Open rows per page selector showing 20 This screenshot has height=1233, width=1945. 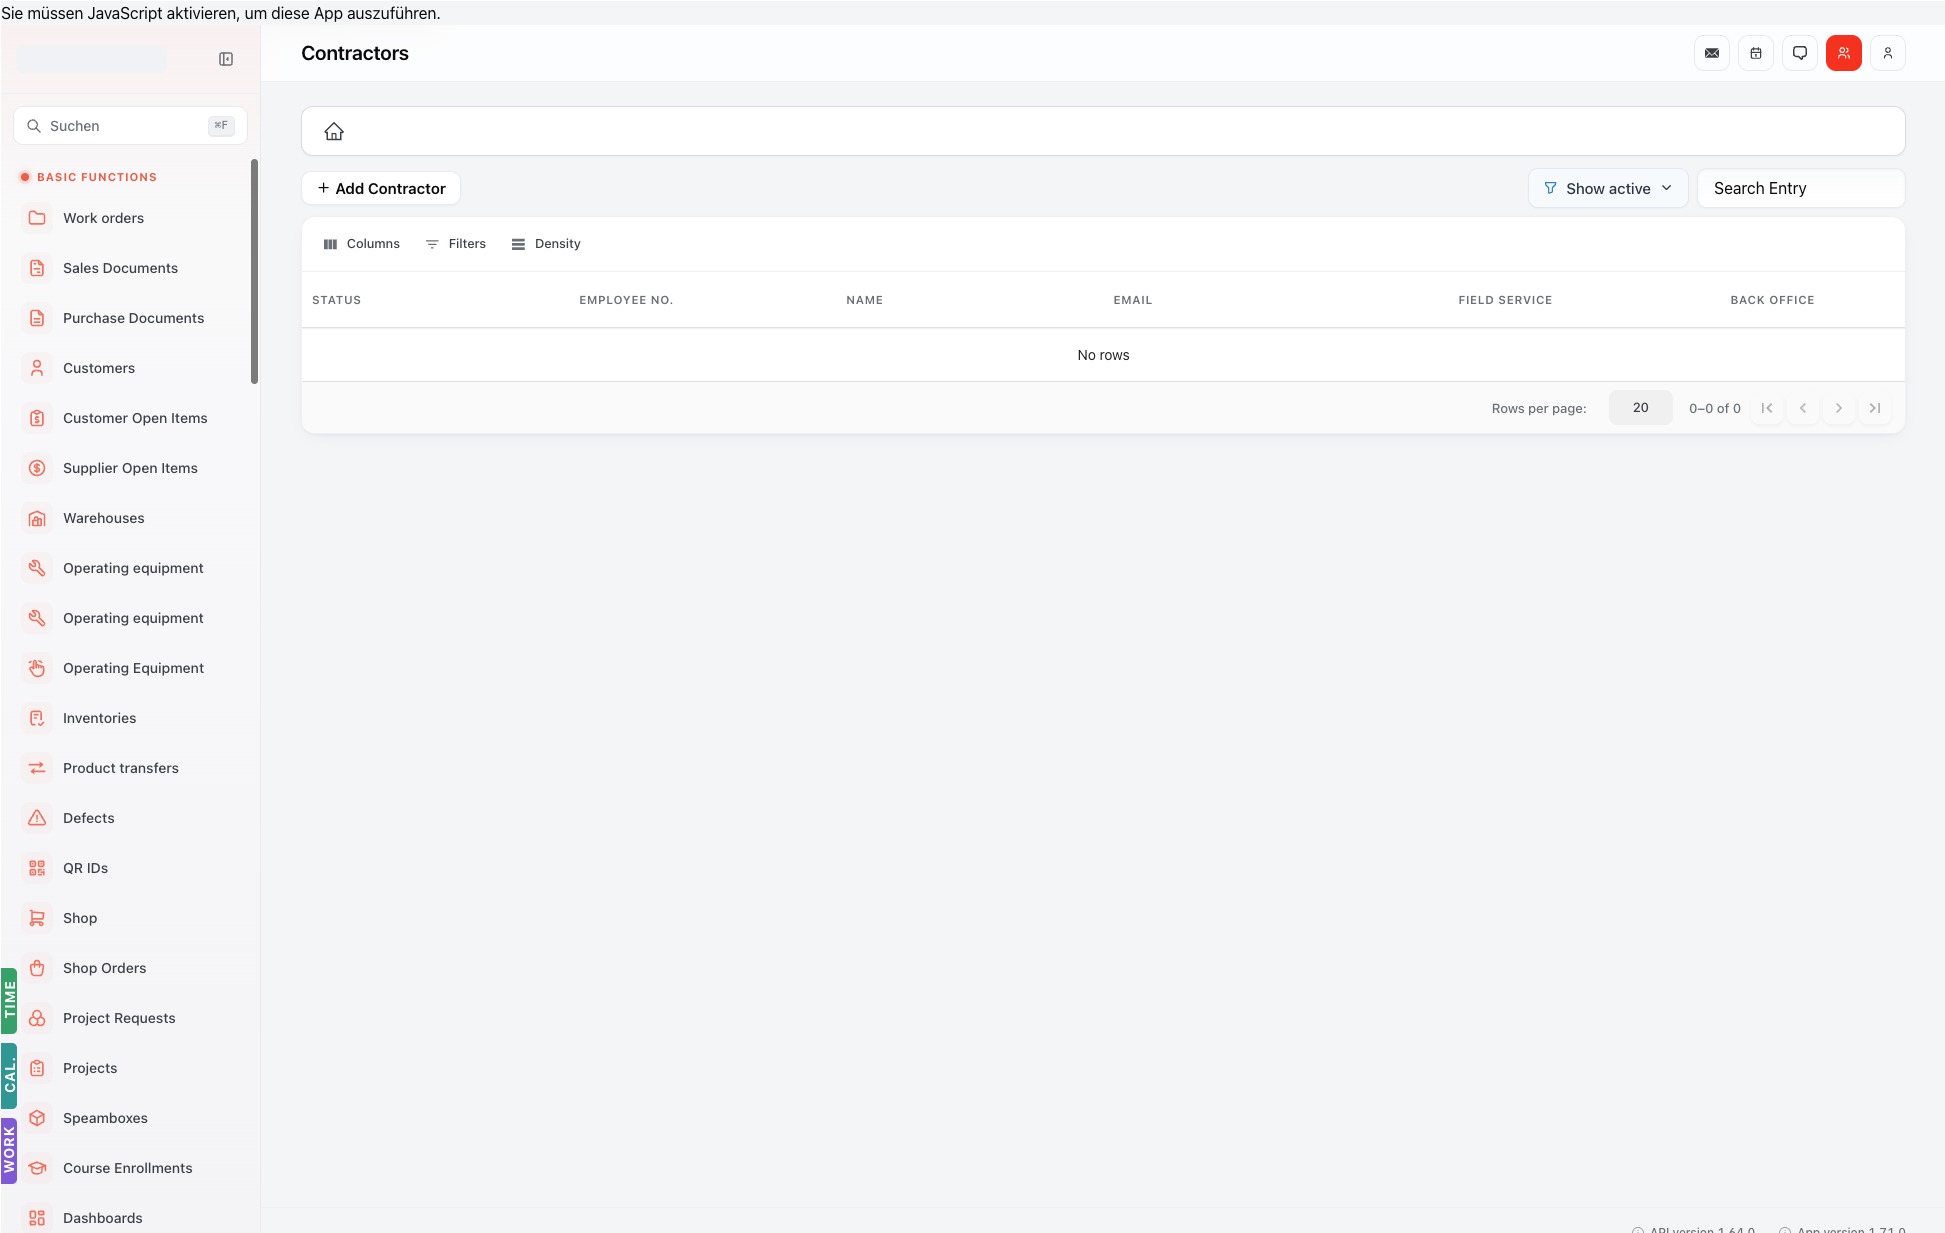pos(1640,408)
